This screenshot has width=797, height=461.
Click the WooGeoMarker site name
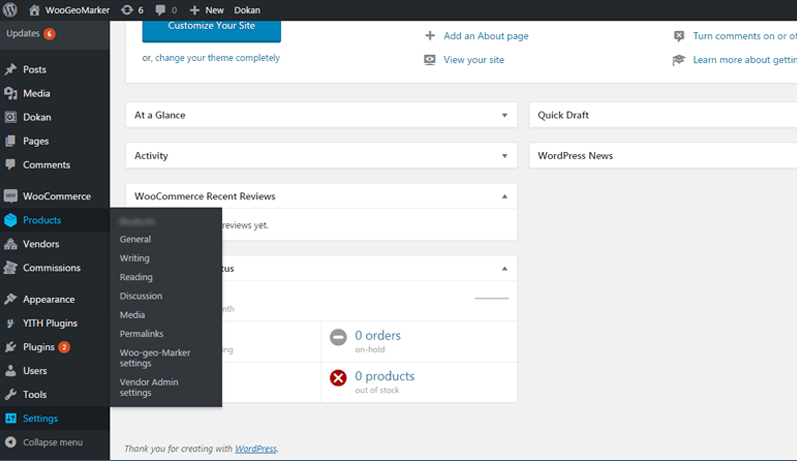77,10
